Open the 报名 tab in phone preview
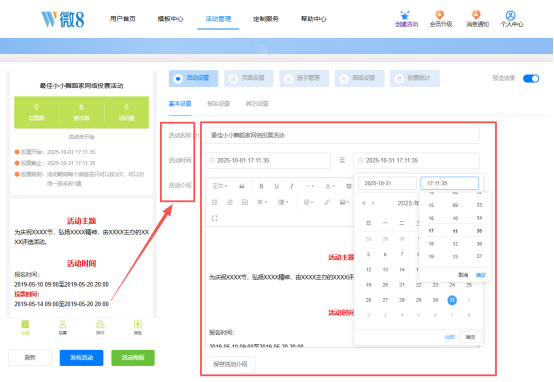The image size is (554, 382). [x=138, y=327]
